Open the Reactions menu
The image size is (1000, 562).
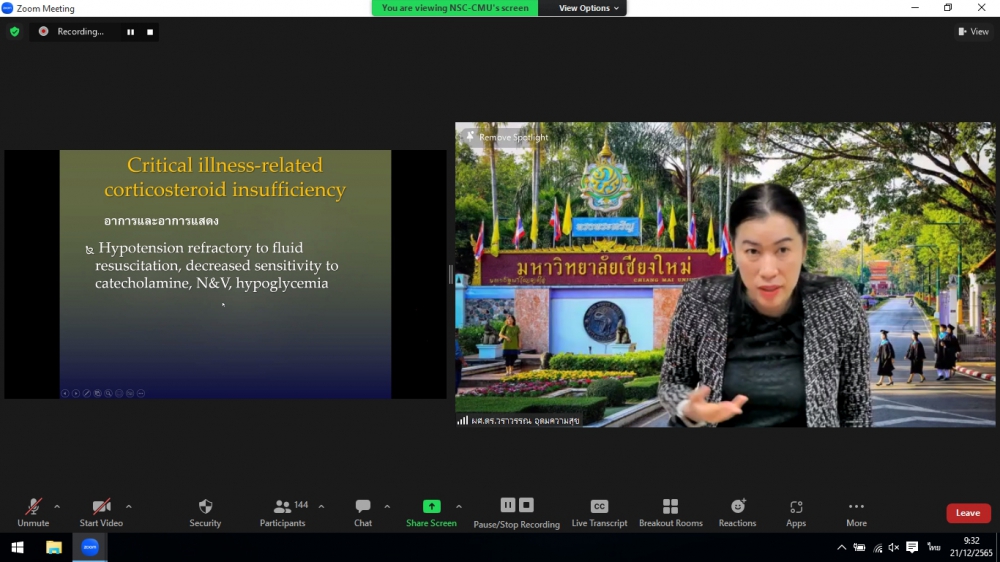[737, 512]
